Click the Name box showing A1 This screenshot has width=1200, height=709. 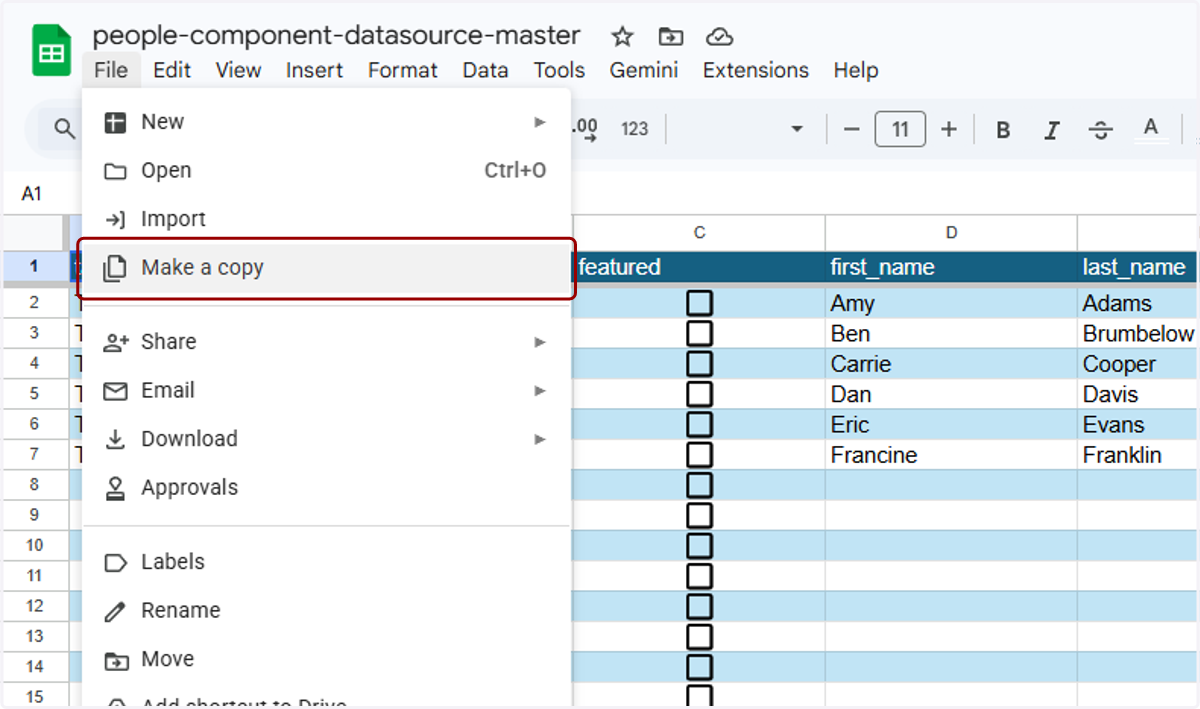coord(32,193)
